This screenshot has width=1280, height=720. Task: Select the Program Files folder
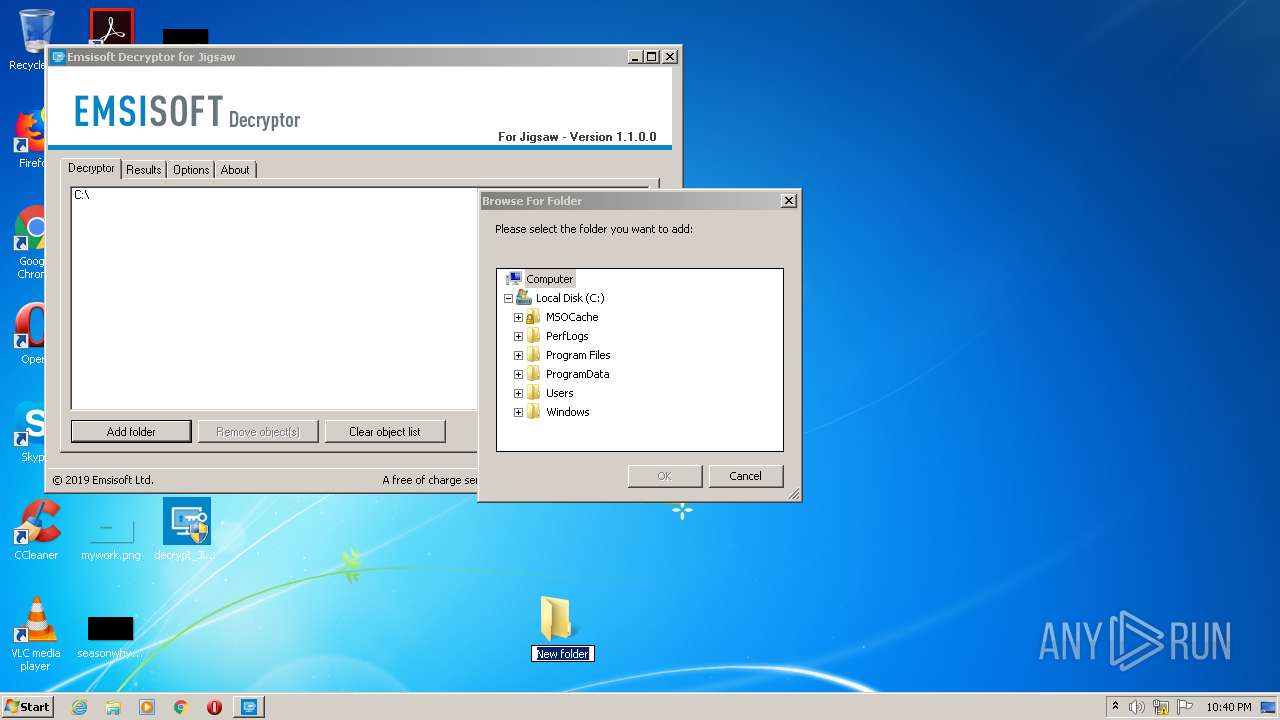click(578, 355)
